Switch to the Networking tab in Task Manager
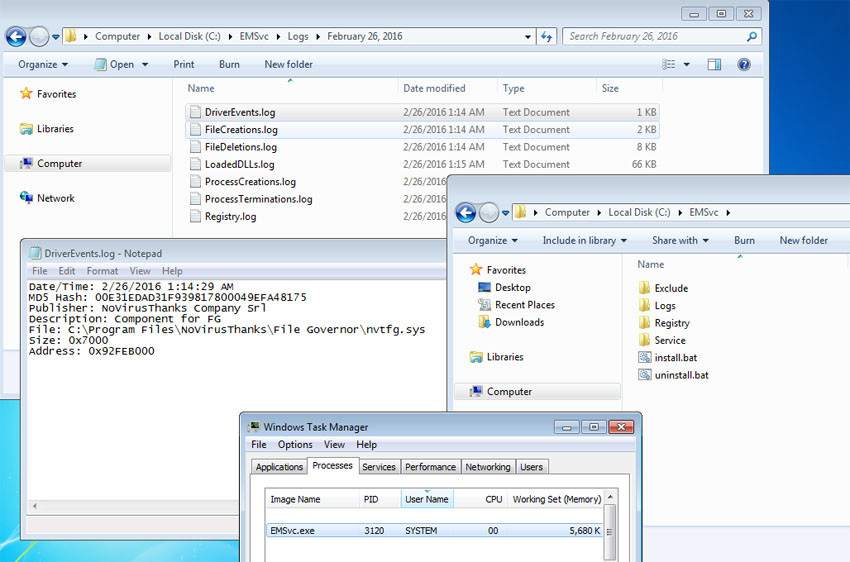This screenshot has height=562, width=850. point(487,467)
